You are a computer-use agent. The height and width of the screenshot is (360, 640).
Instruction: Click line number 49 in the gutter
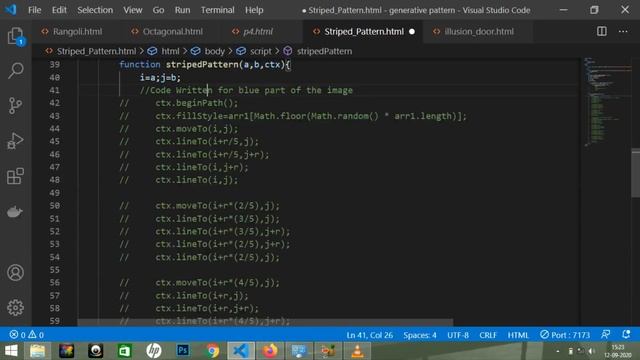tap(54, 193)
